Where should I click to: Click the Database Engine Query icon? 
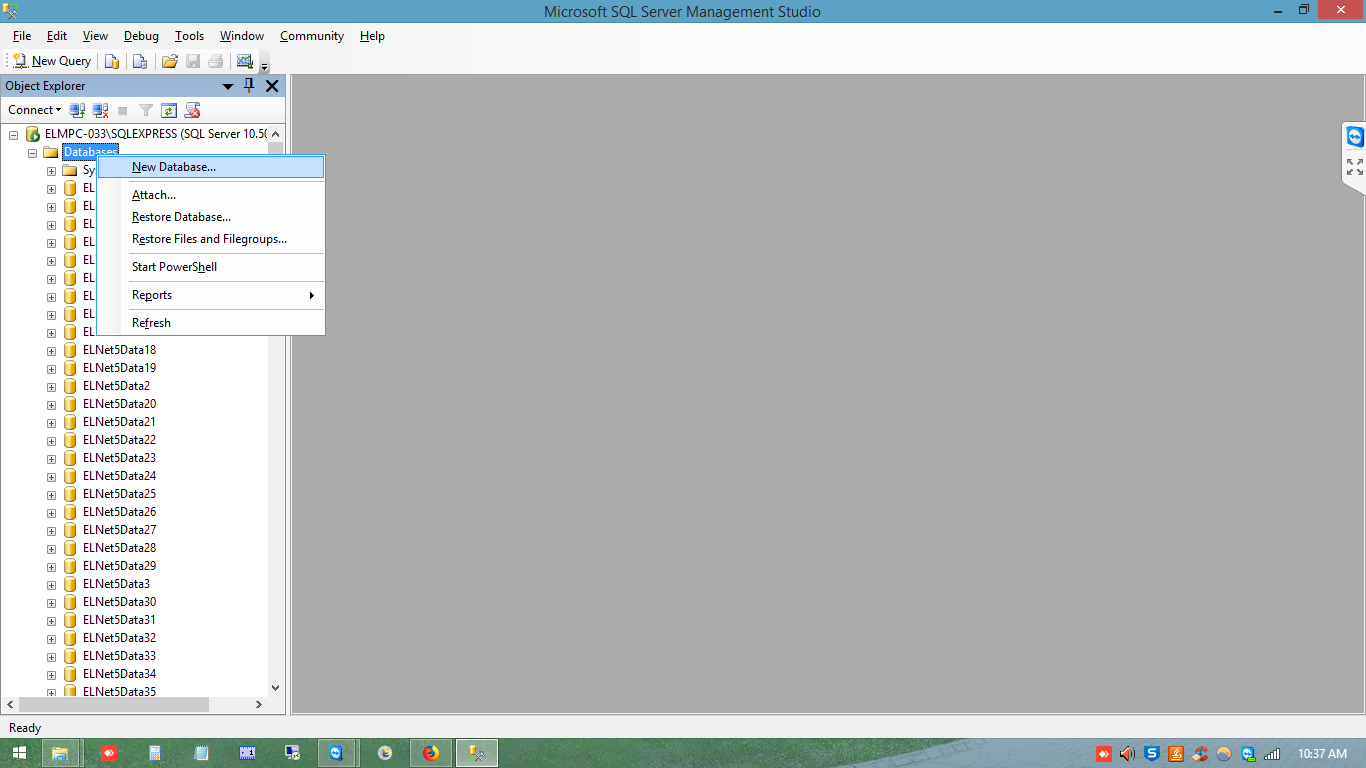click(112, 61)
